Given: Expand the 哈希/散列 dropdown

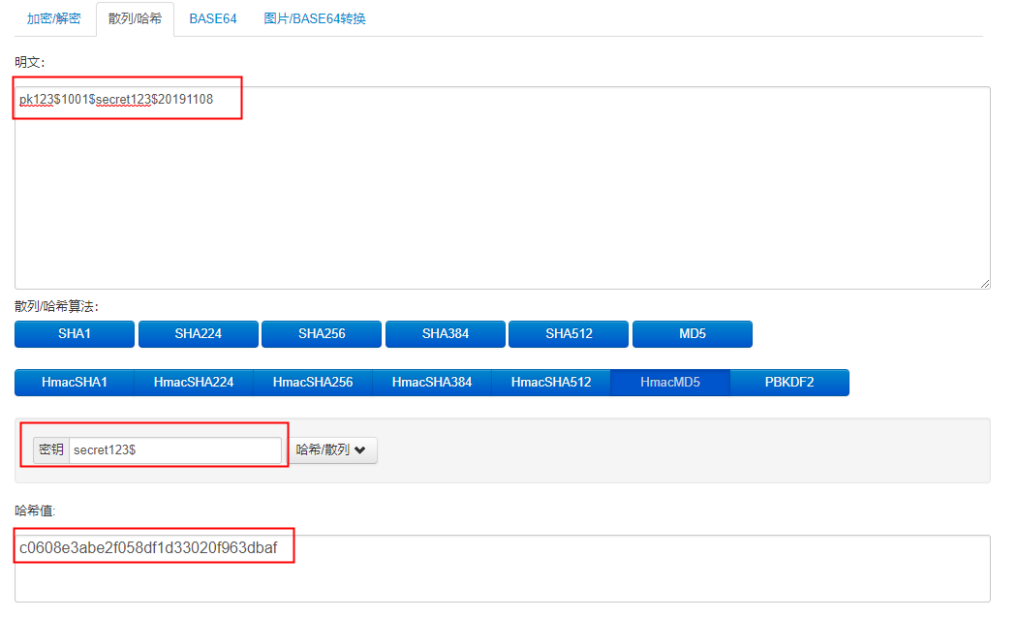Looking at the screenshot, I should 333,450.
